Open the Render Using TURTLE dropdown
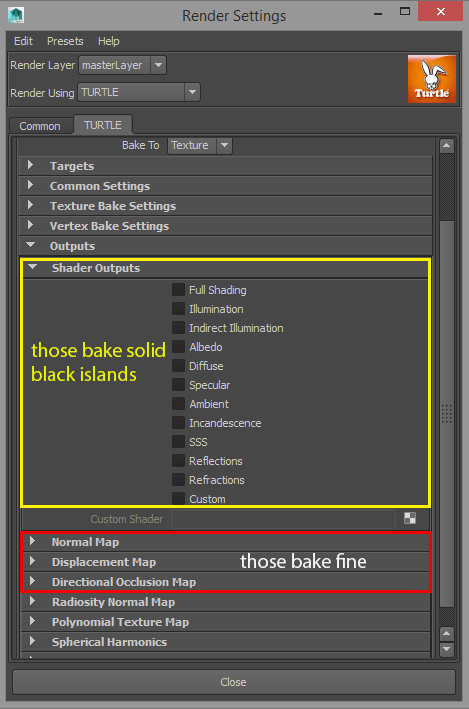 point(139,92)
